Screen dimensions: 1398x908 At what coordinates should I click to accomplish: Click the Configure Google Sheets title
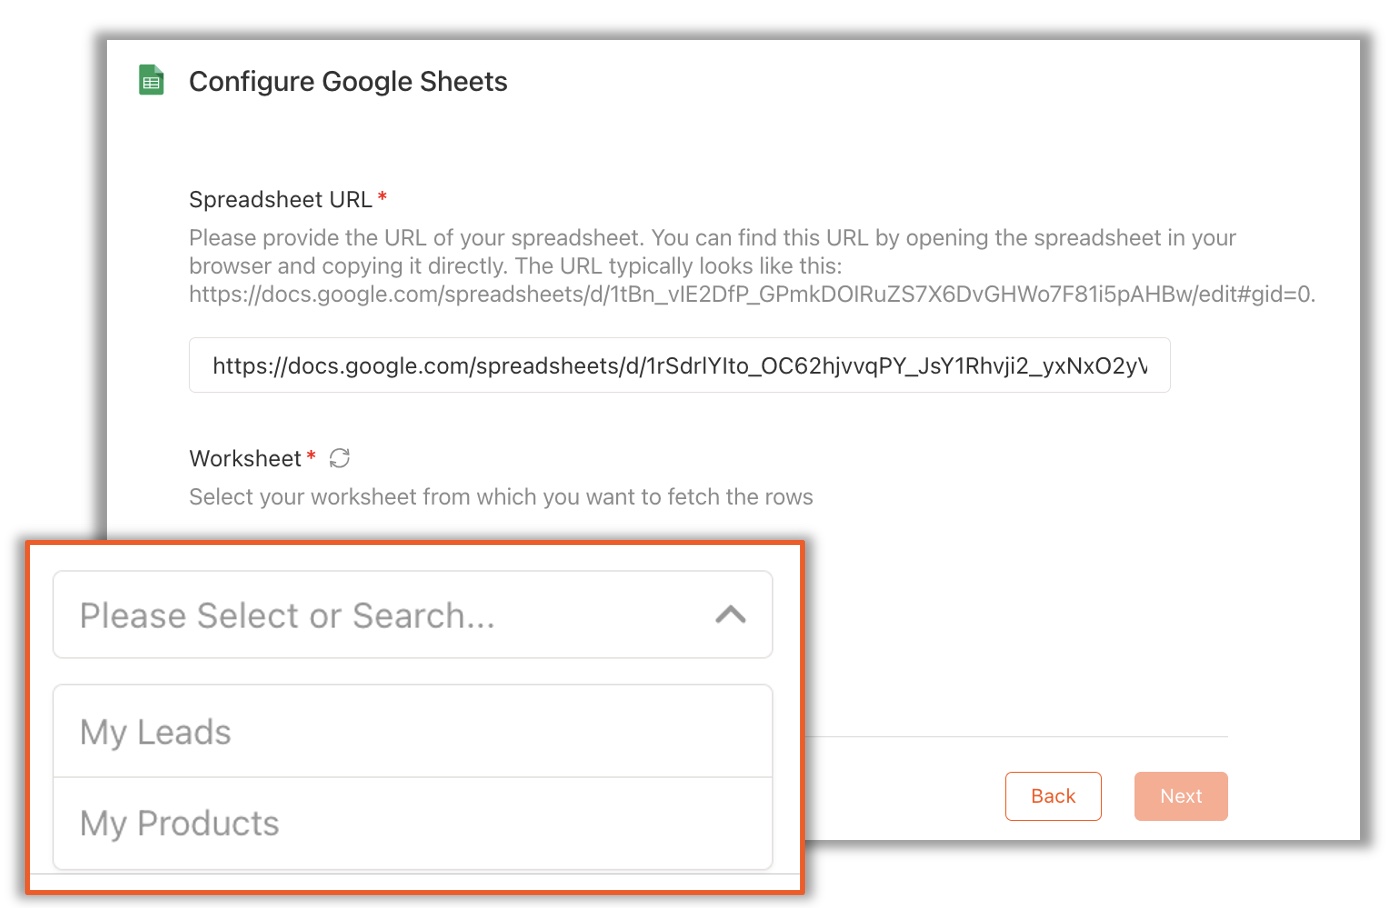click(x=348, y=81)
